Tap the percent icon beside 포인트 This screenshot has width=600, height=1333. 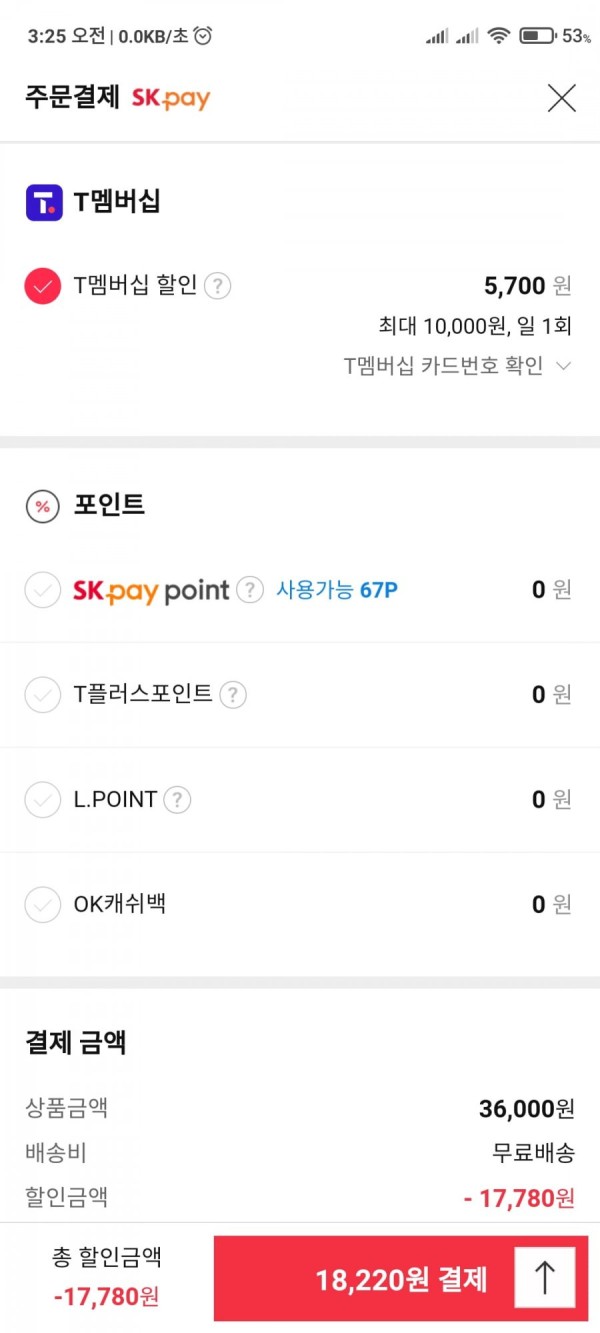(x=43, y=507)
